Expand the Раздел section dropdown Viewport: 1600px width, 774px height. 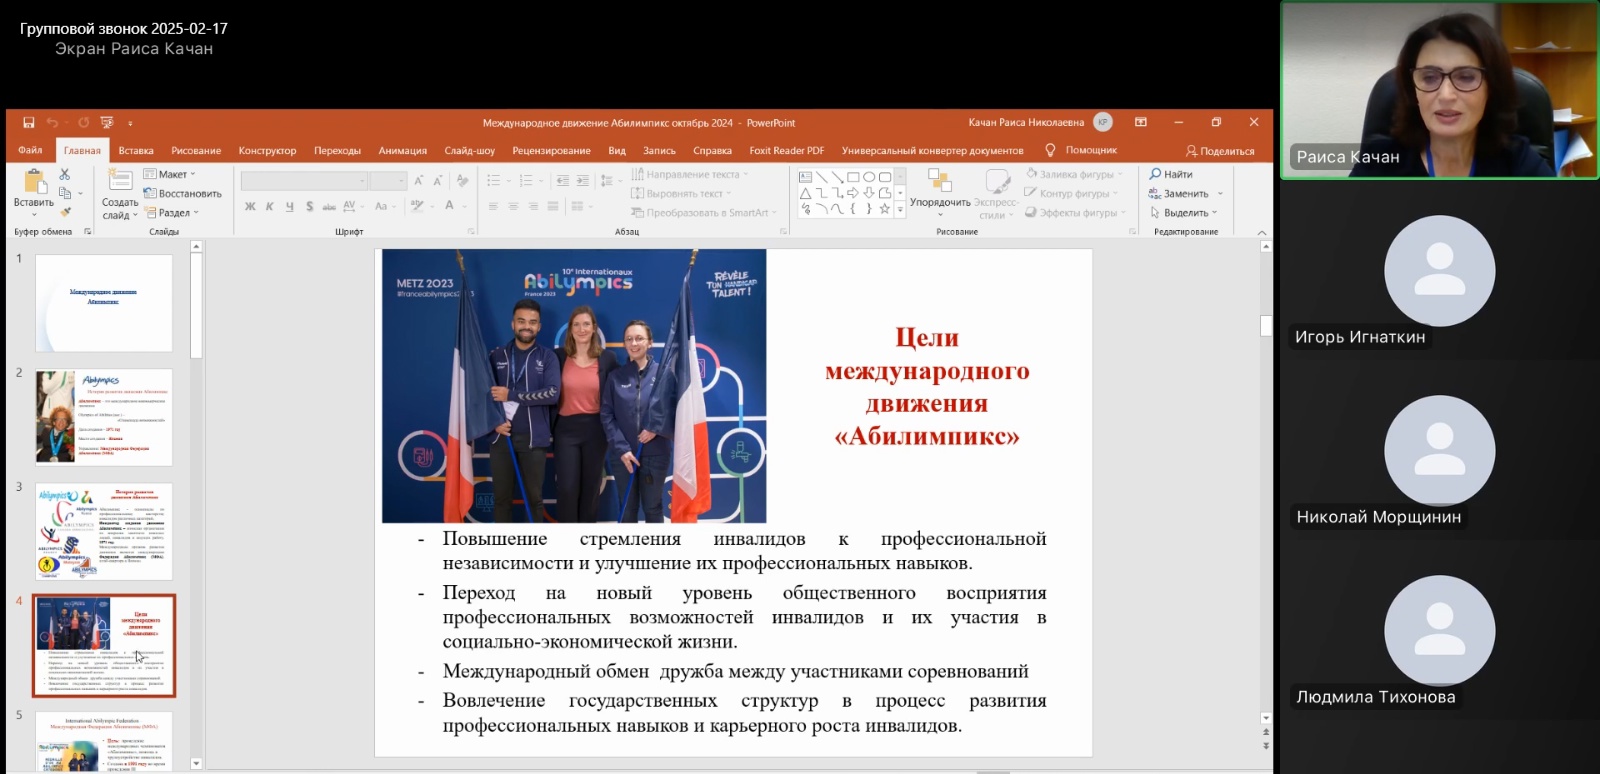point(172,212)
